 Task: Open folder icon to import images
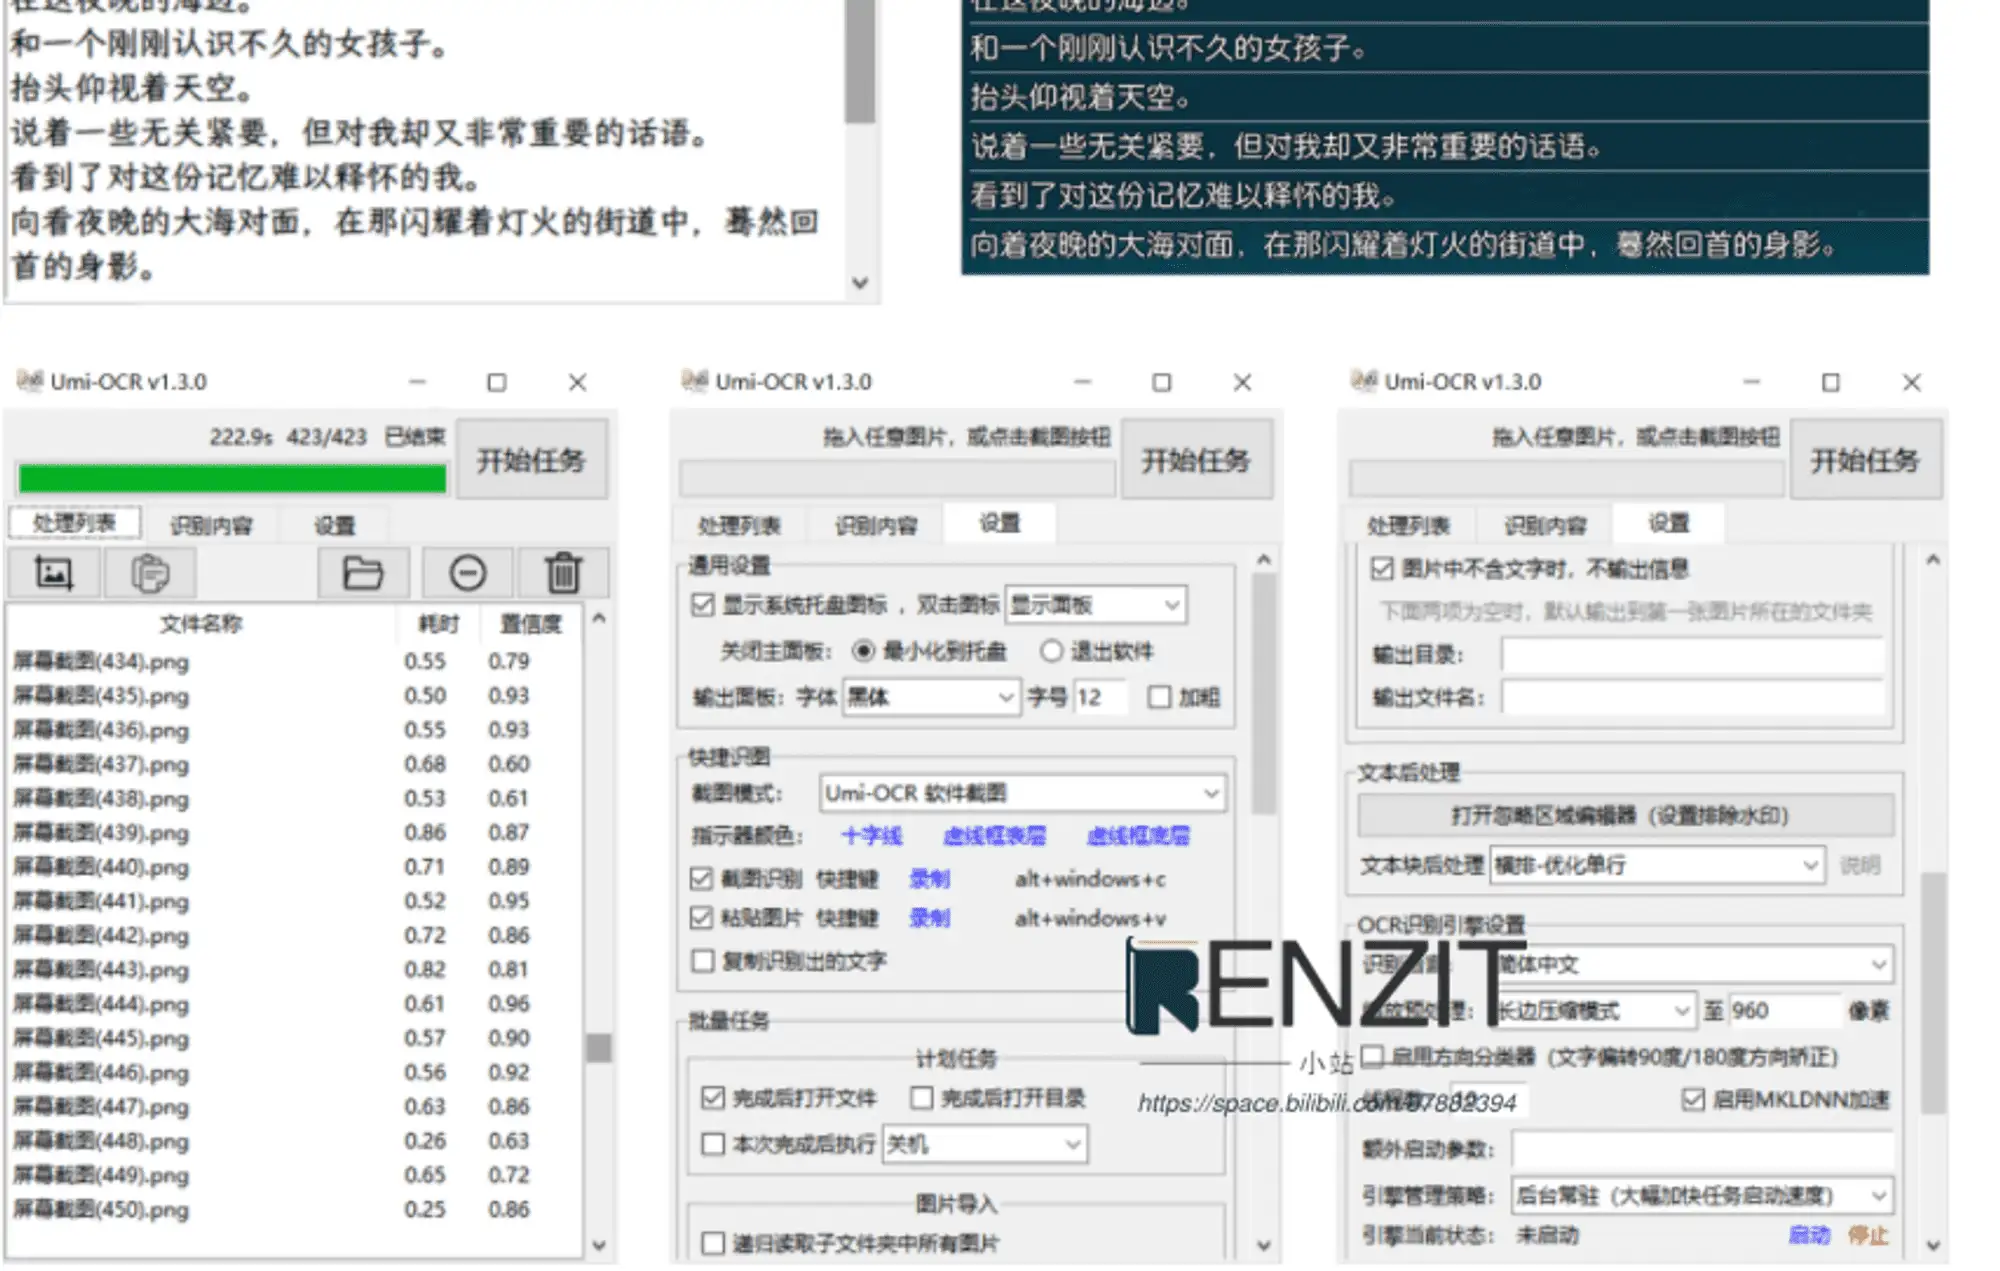[x=362, y=573]
